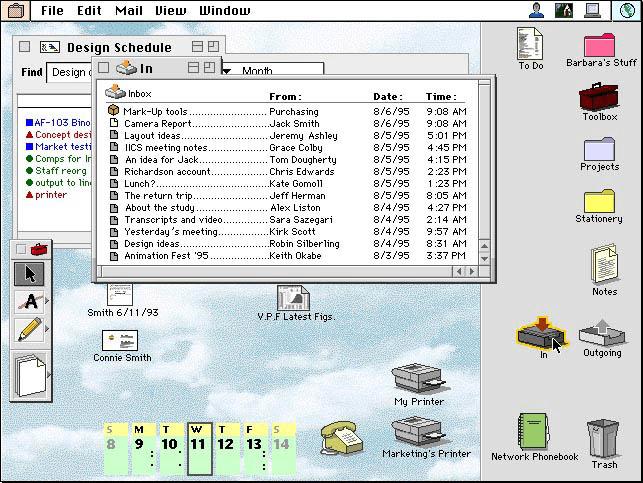
Task: Open the Stationery folder
Action: click(599, 200)
